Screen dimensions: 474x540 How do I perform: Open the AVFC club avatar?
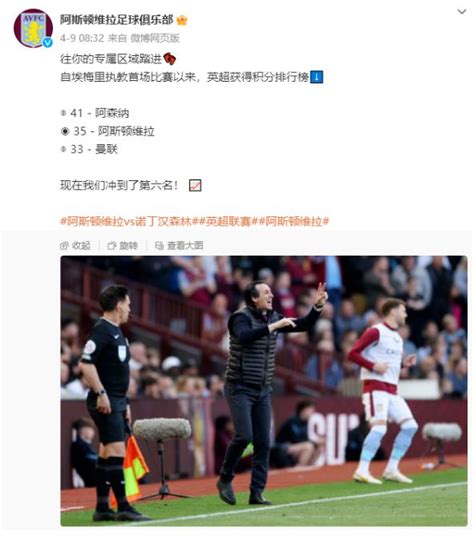pos(33,28)
